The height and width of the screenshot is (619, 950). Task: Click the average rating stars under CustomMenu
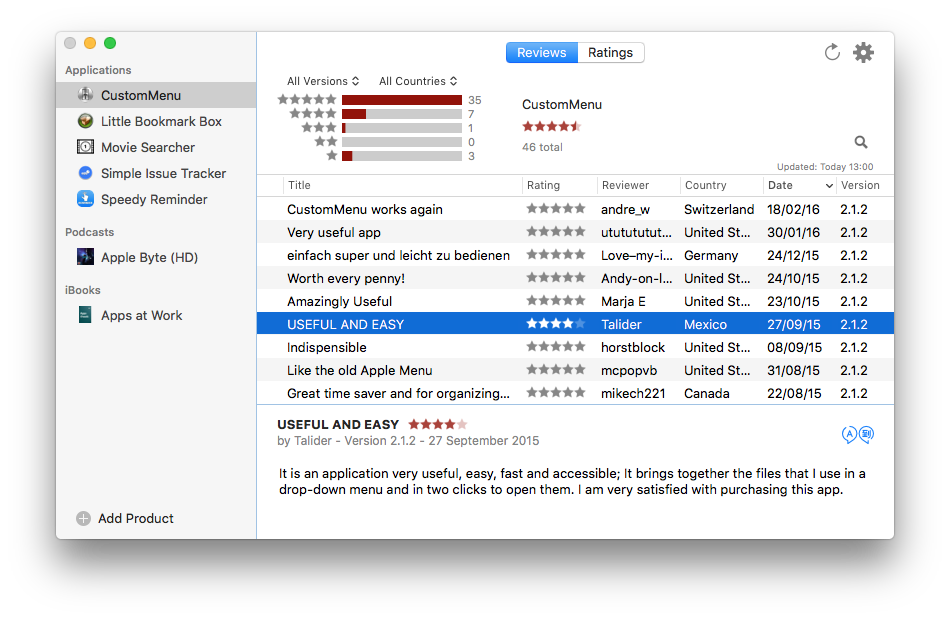[x=551, y=127]
